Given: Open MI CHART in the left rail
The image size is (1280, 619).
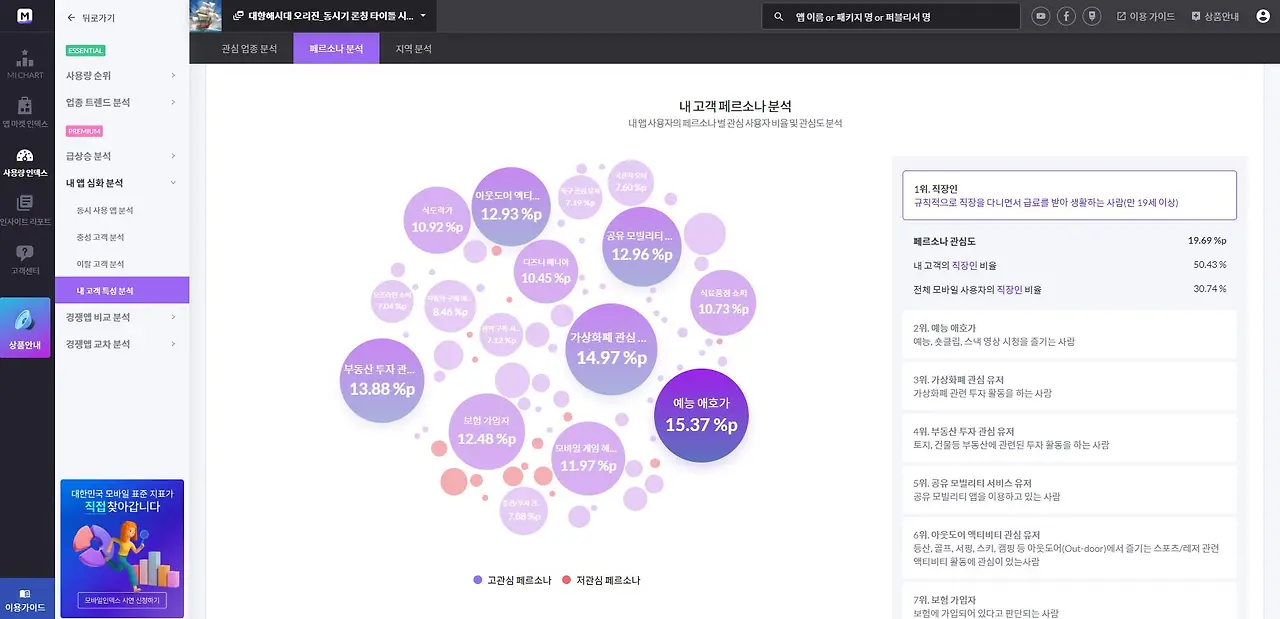Looking at the screenshot, I should (x=26, y=64).
